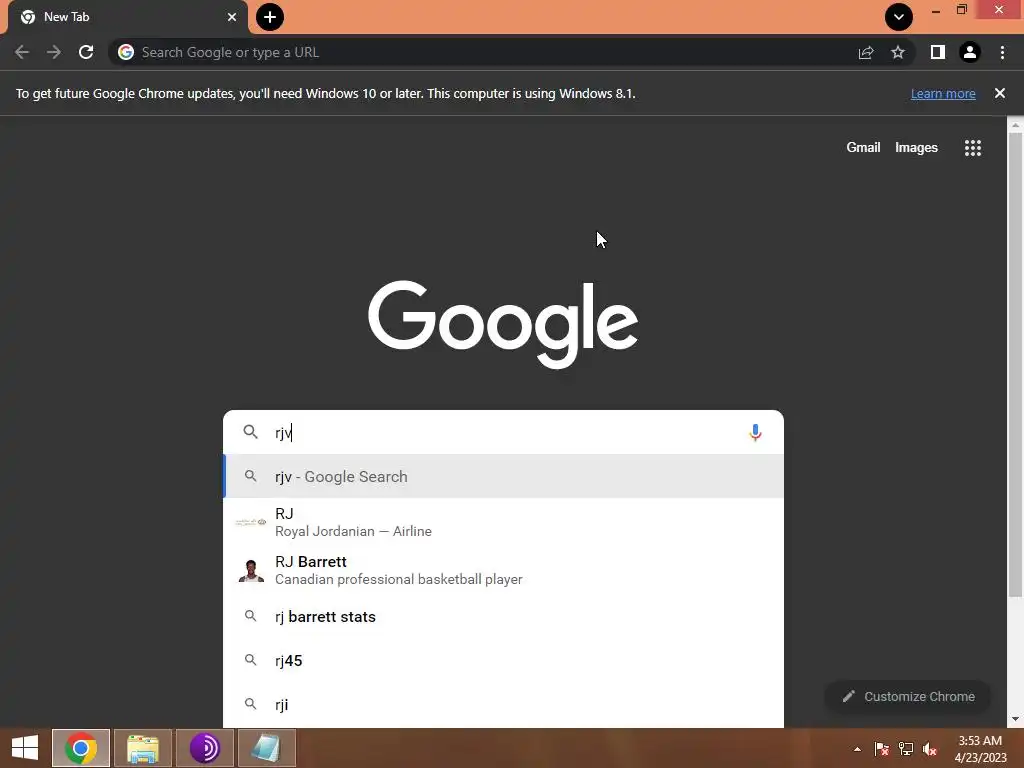Select RJ Royal Jordanian Airline suggestion
Viewport: 1024px width, 768px height.
(x=503, y=522)
